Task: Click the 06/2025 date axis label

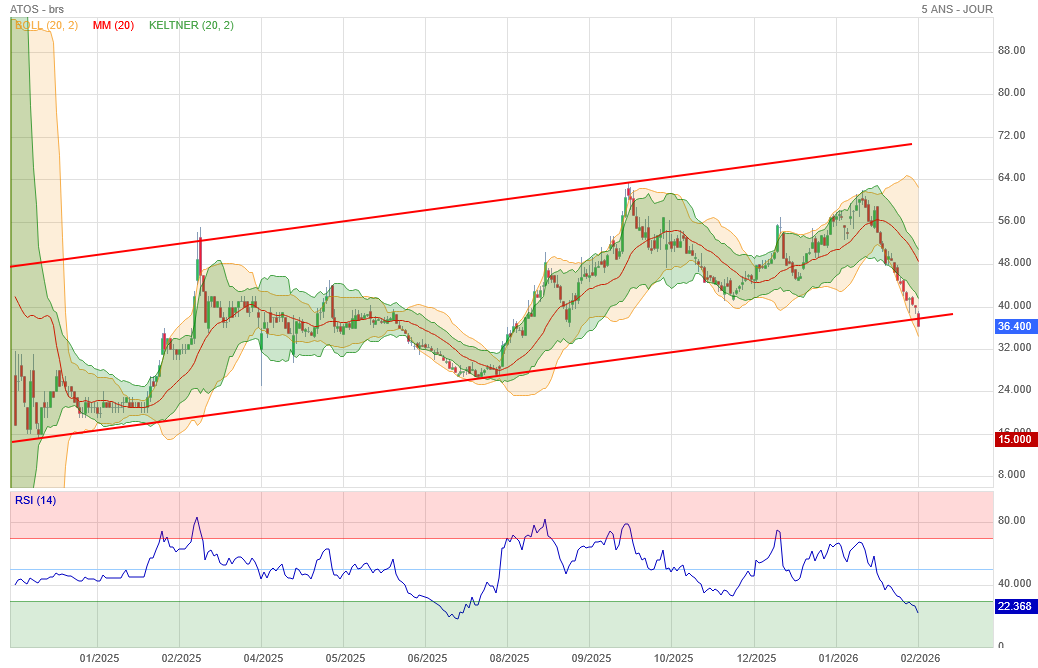Action: [x=428, y=659]
